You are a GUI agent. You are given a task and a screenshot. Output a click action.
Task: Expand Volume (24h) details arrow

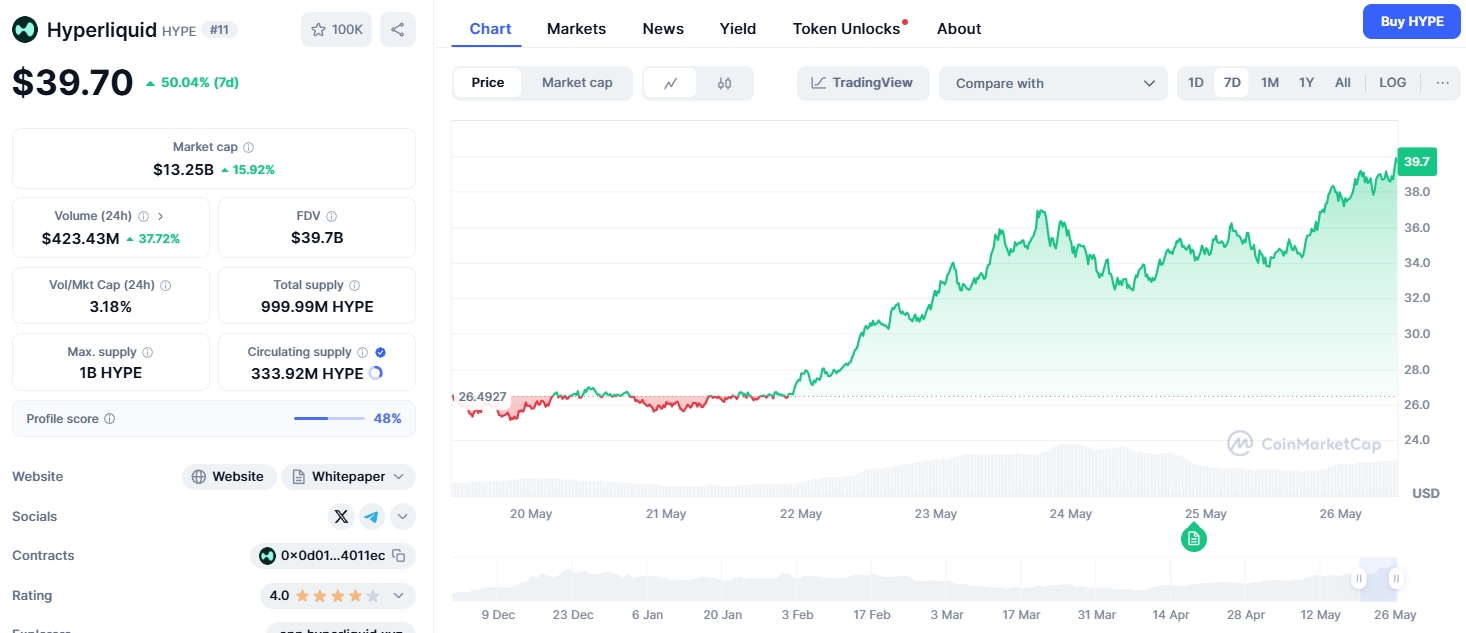(161, 216)
